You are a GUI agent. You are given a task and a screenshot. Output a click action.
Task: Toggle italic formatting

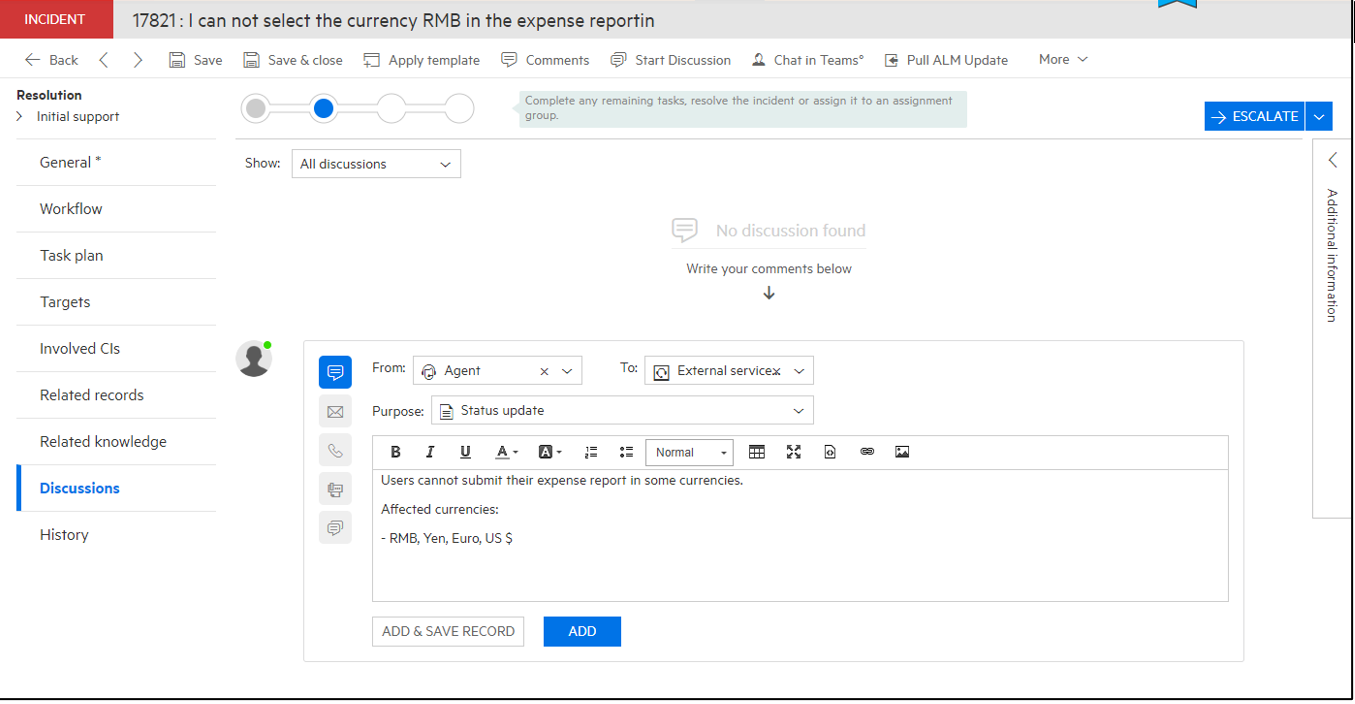[x=430, y=451]
